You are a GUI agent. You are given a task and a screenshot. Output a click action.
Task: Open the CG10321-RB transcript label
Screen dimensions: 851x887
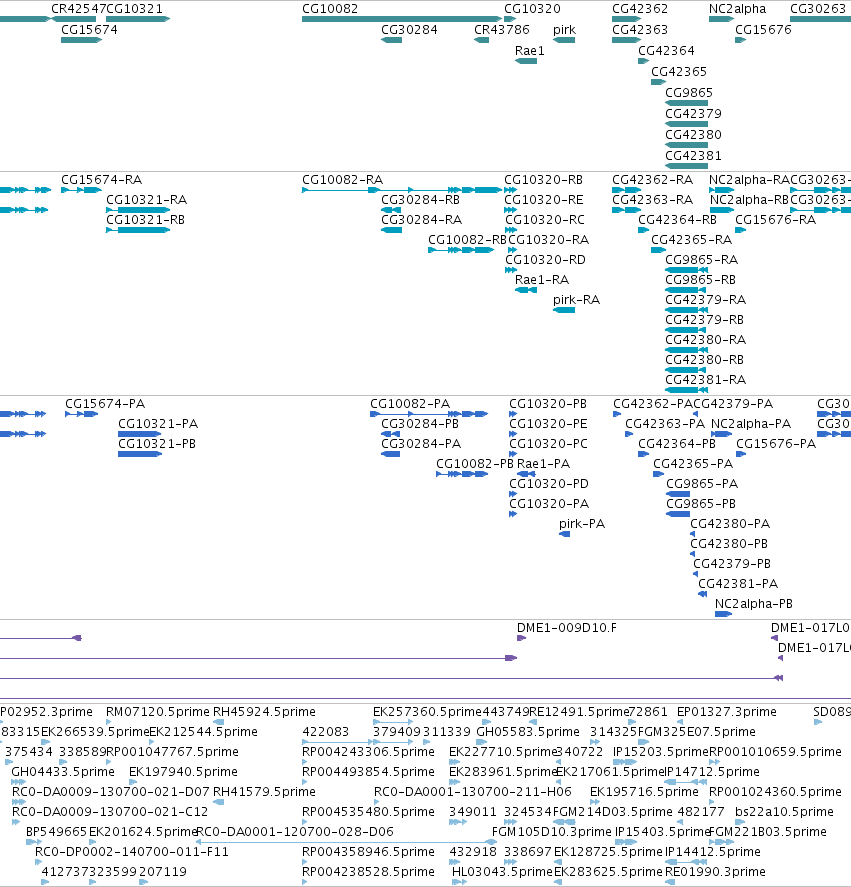[145, 220]
